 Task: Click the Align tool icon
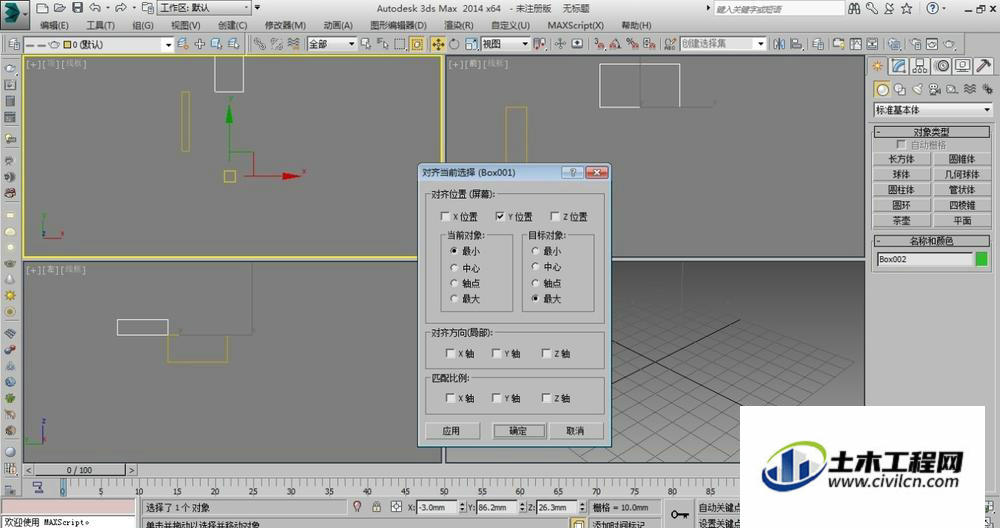(x=796, y=44)
